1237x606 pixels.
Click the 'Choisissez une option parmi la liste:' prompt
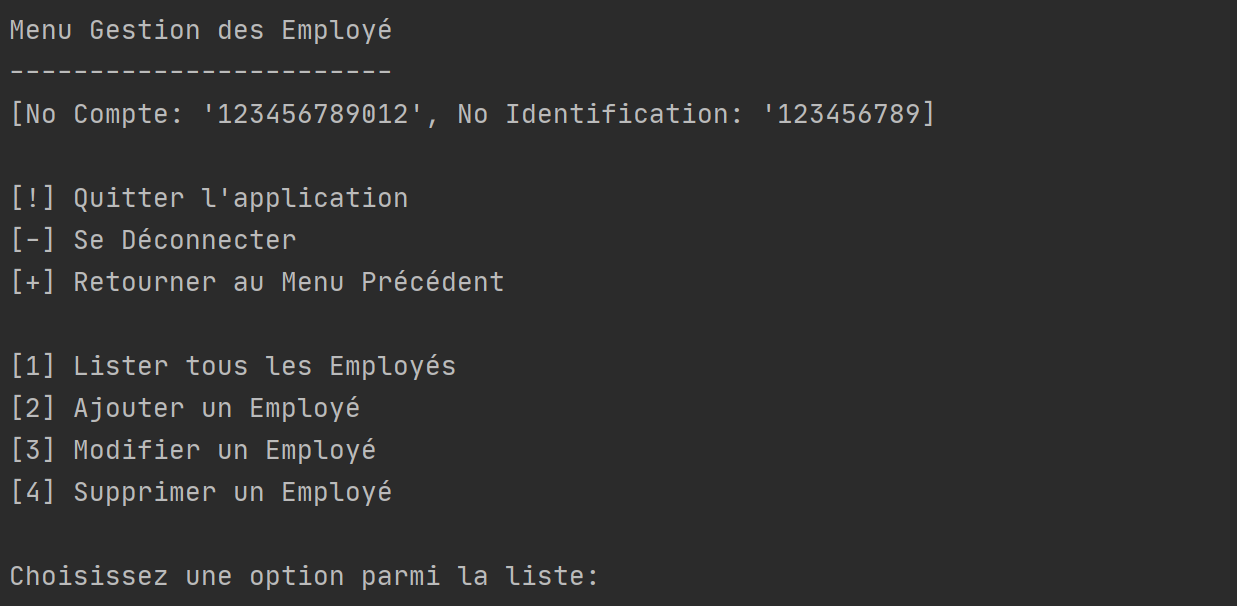coord(304,577)
